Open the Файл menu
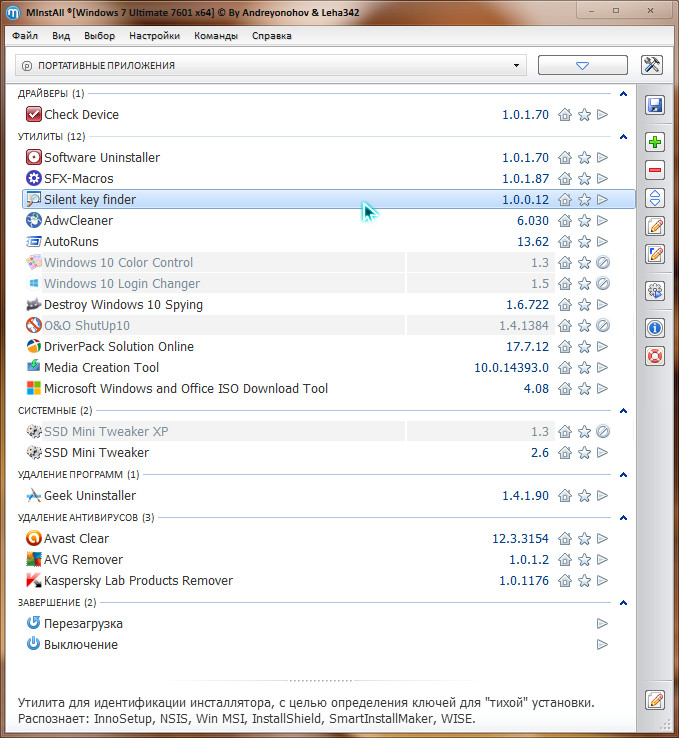Image resolution: width=679 pixels, height=738 pixels. (x=25, y=36)
